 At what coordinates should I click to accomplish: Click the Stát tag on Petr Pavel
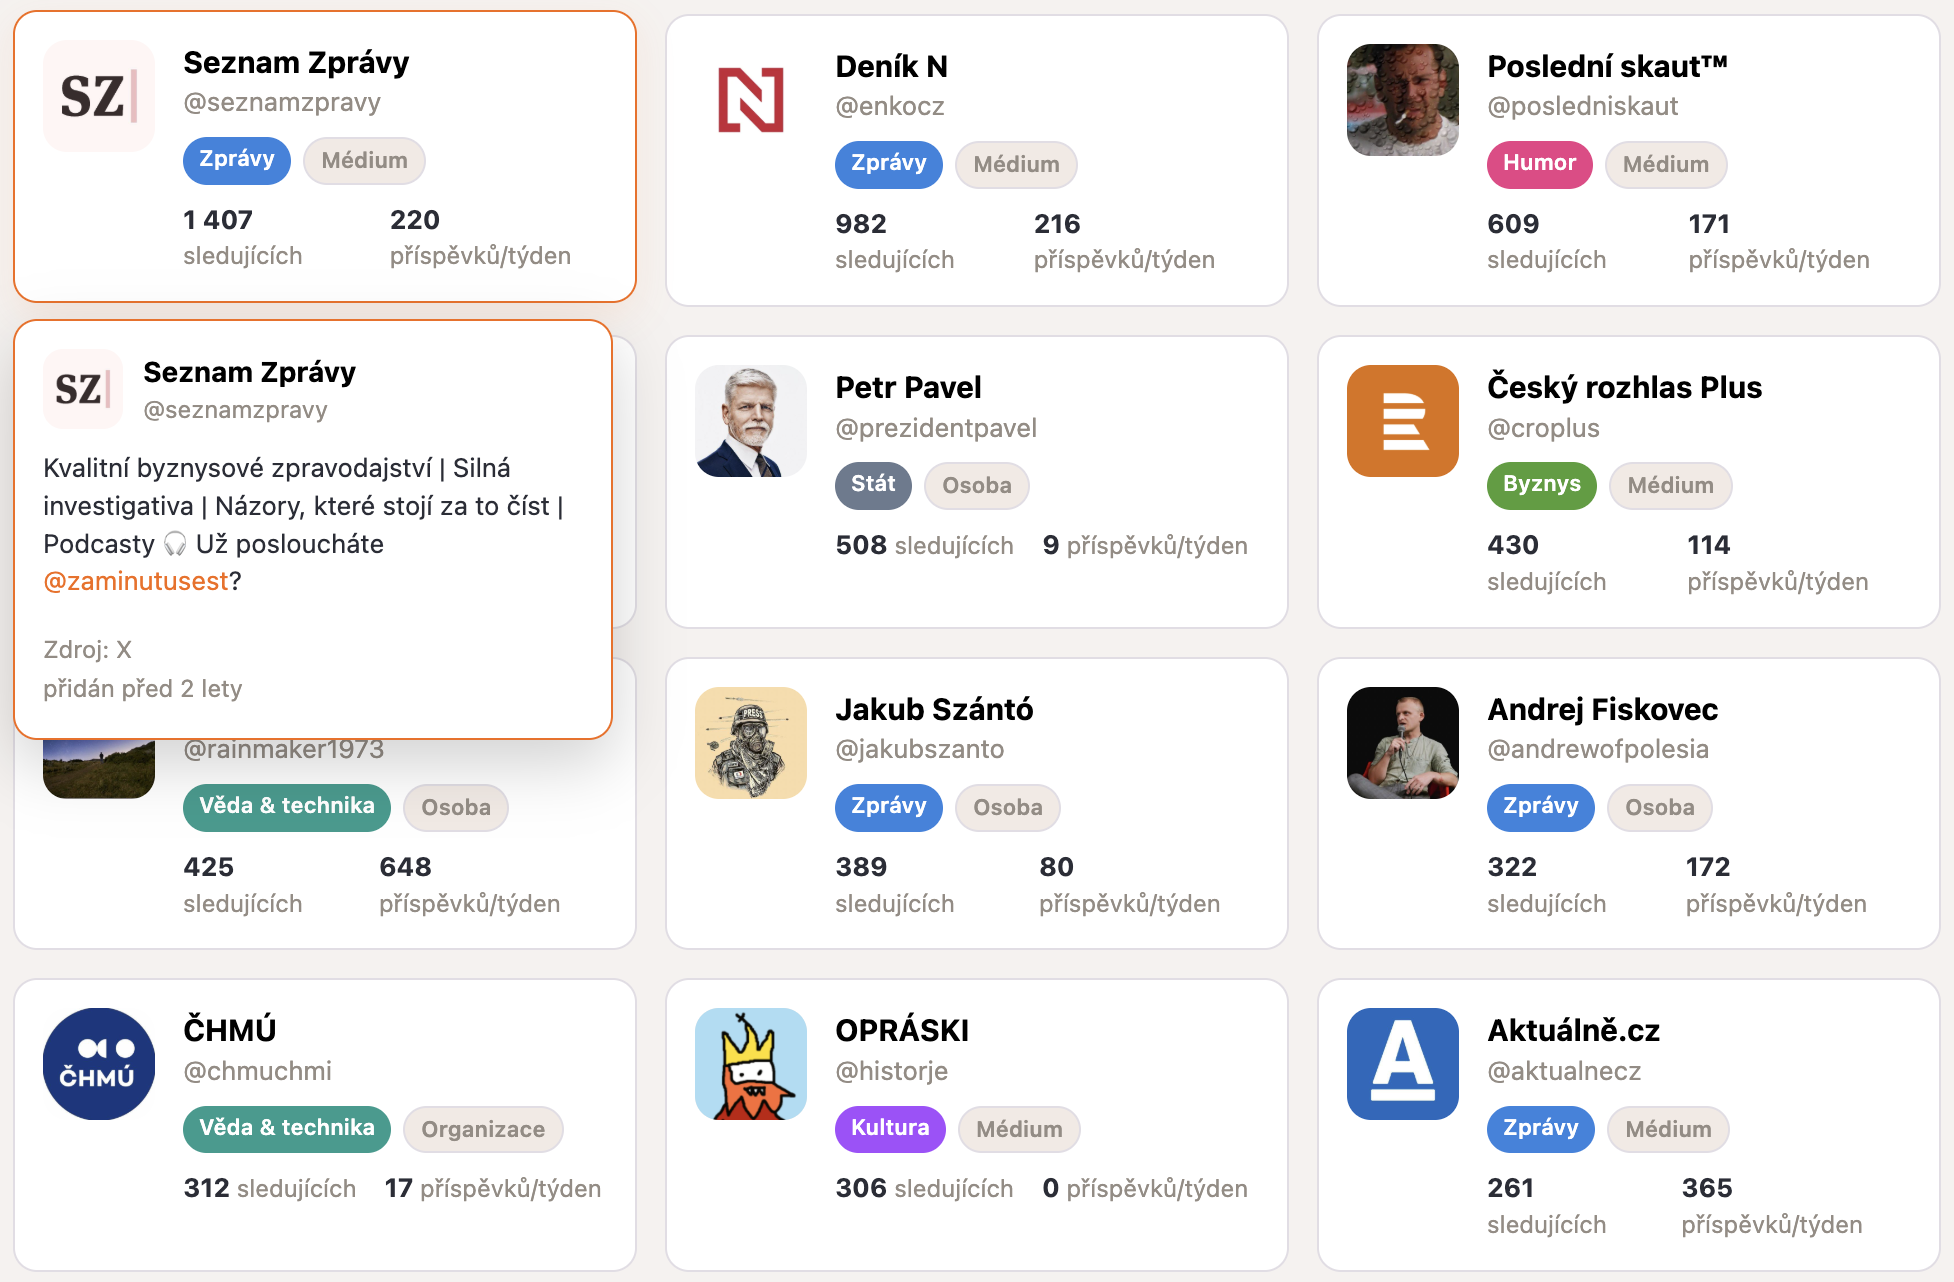pos(873,485)
